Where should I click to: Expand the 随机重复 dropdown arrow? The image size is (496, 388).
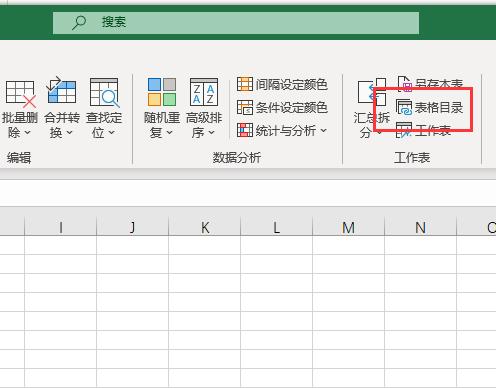click(x=170, y=133)
